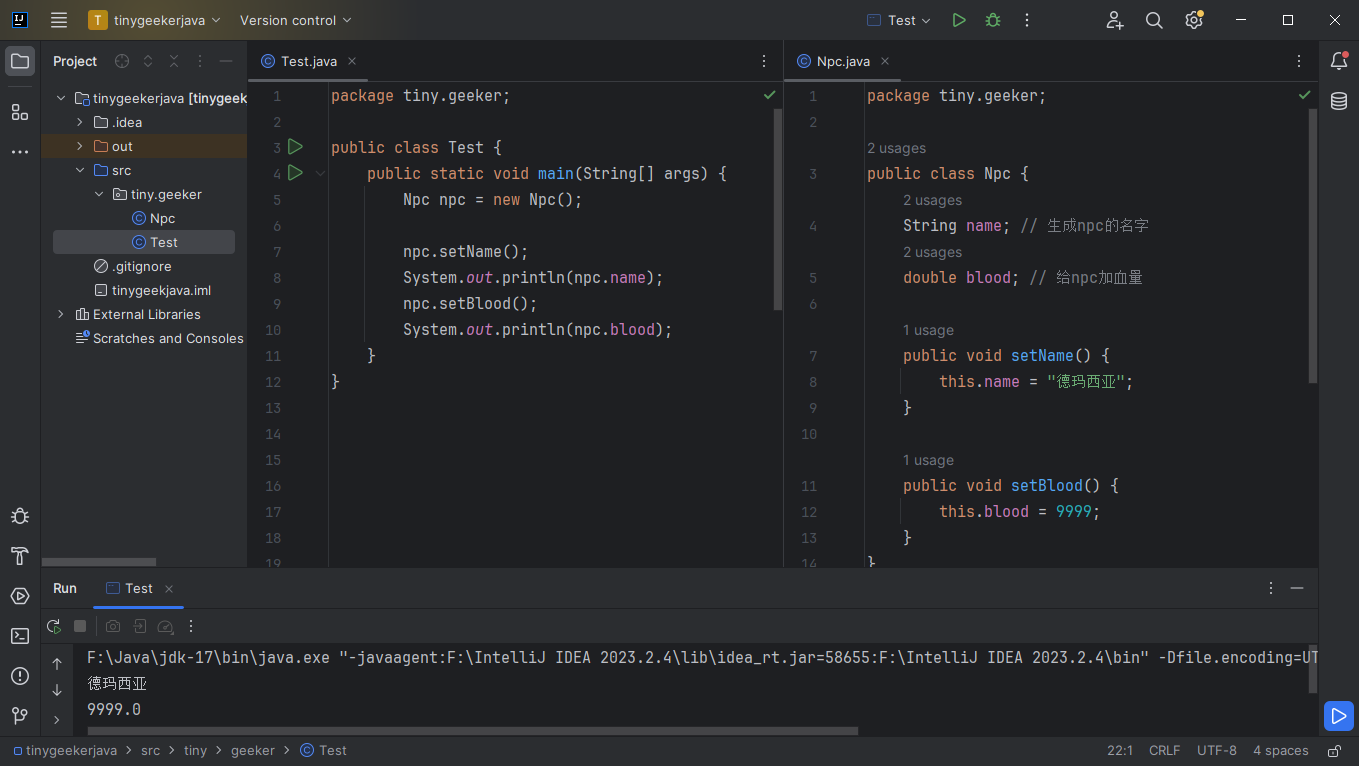Open IDE settings gear
The width and height of the screenshot is (1359, 766).
[1193, 20]
